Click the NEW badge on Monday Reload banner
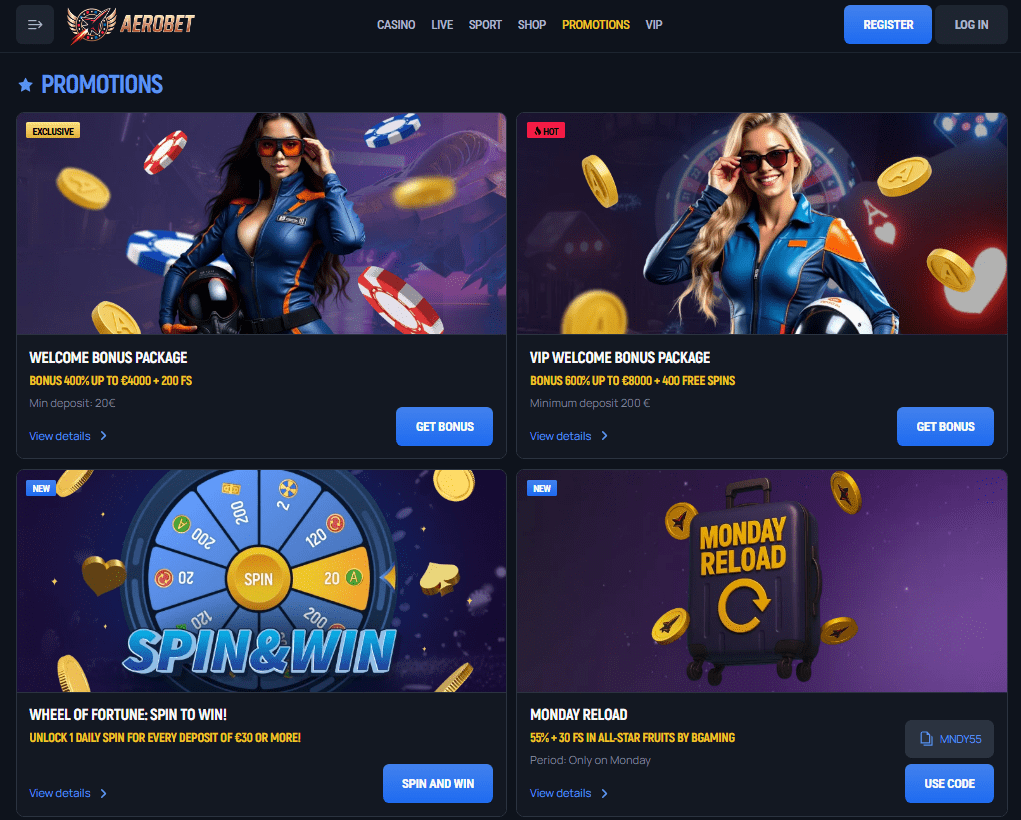This screenshot has height=820, width=1021. click(542, 488)
